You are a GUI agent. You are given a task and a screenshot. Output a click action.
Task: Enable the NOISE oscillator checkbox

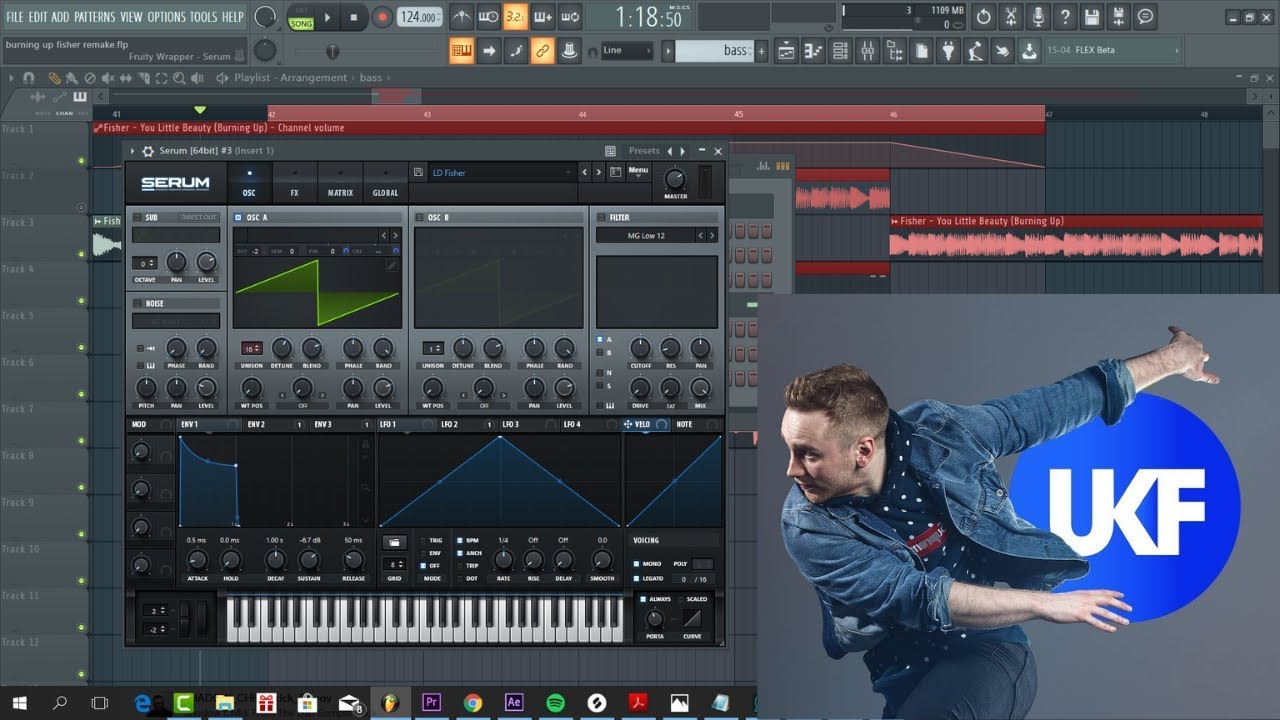pyautogui.click(x=137, y=303)
